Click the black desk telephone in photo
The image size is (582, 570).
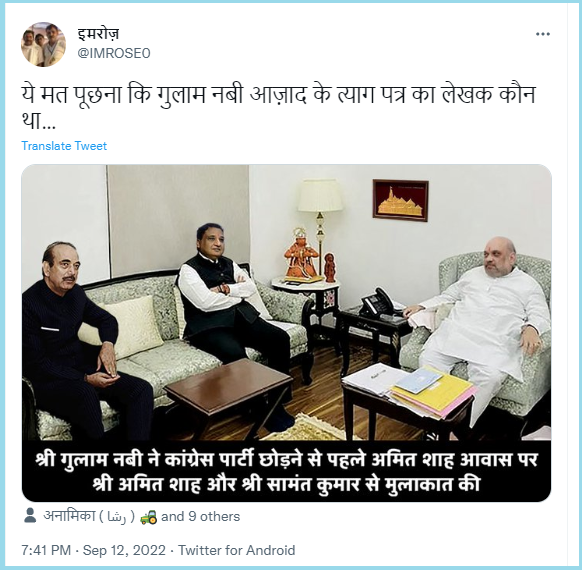pyautogui.click(x=380, y=304)
